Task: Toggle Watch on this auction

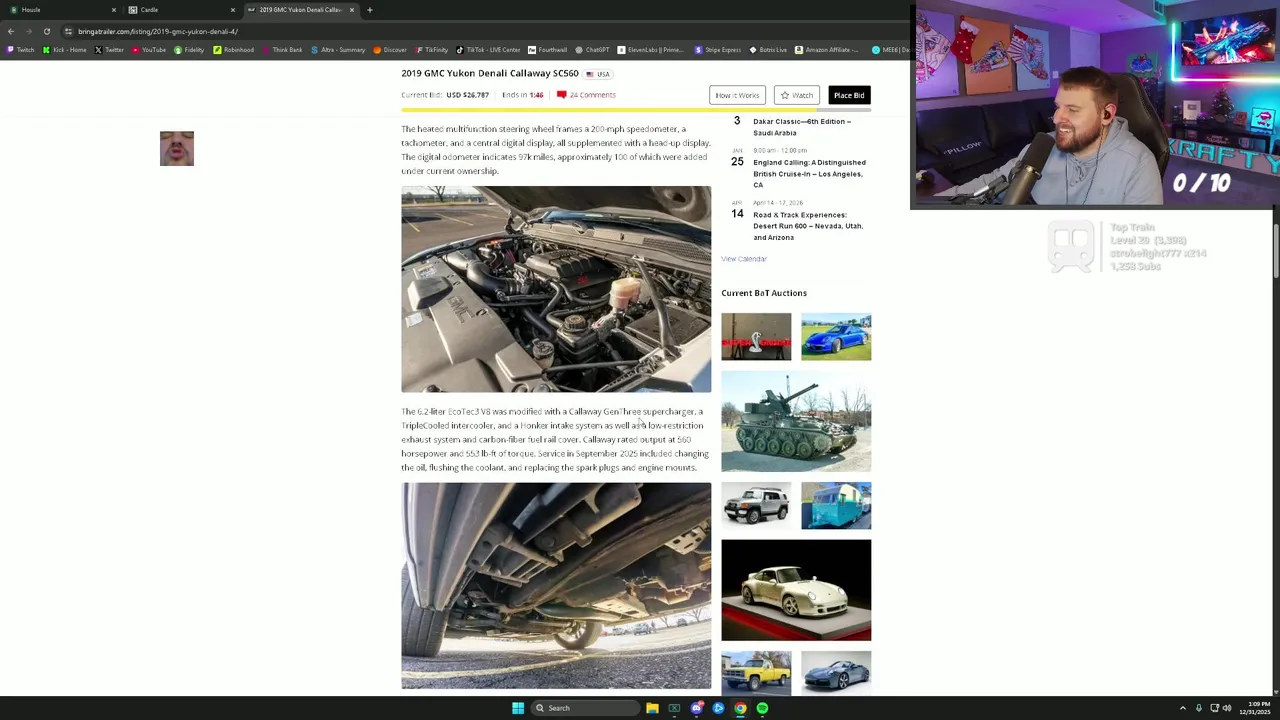Action: click(x=797, y=95)
